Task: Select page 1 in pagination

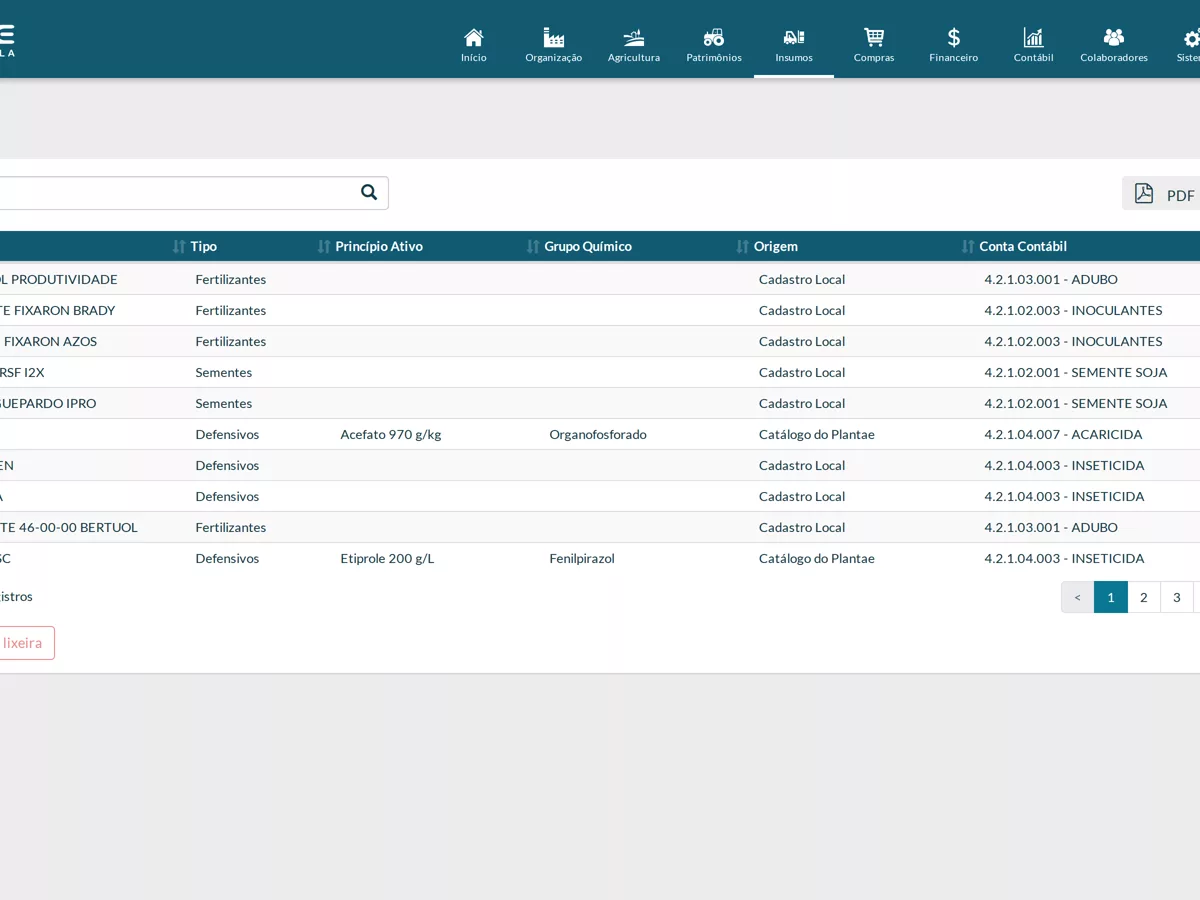Action: (1111, 597)
